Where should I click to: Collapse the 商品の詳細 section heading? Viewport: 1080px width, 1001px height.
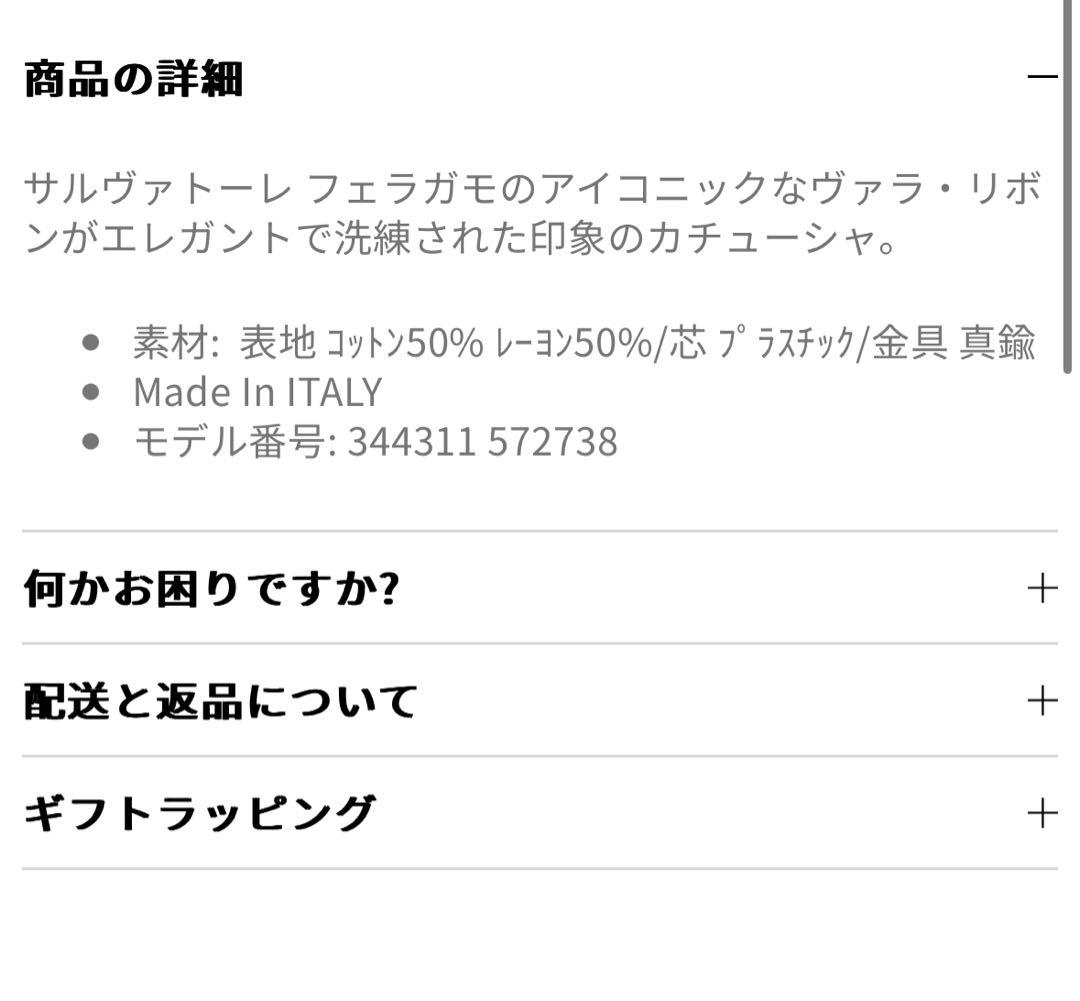(x=133, y=79)
